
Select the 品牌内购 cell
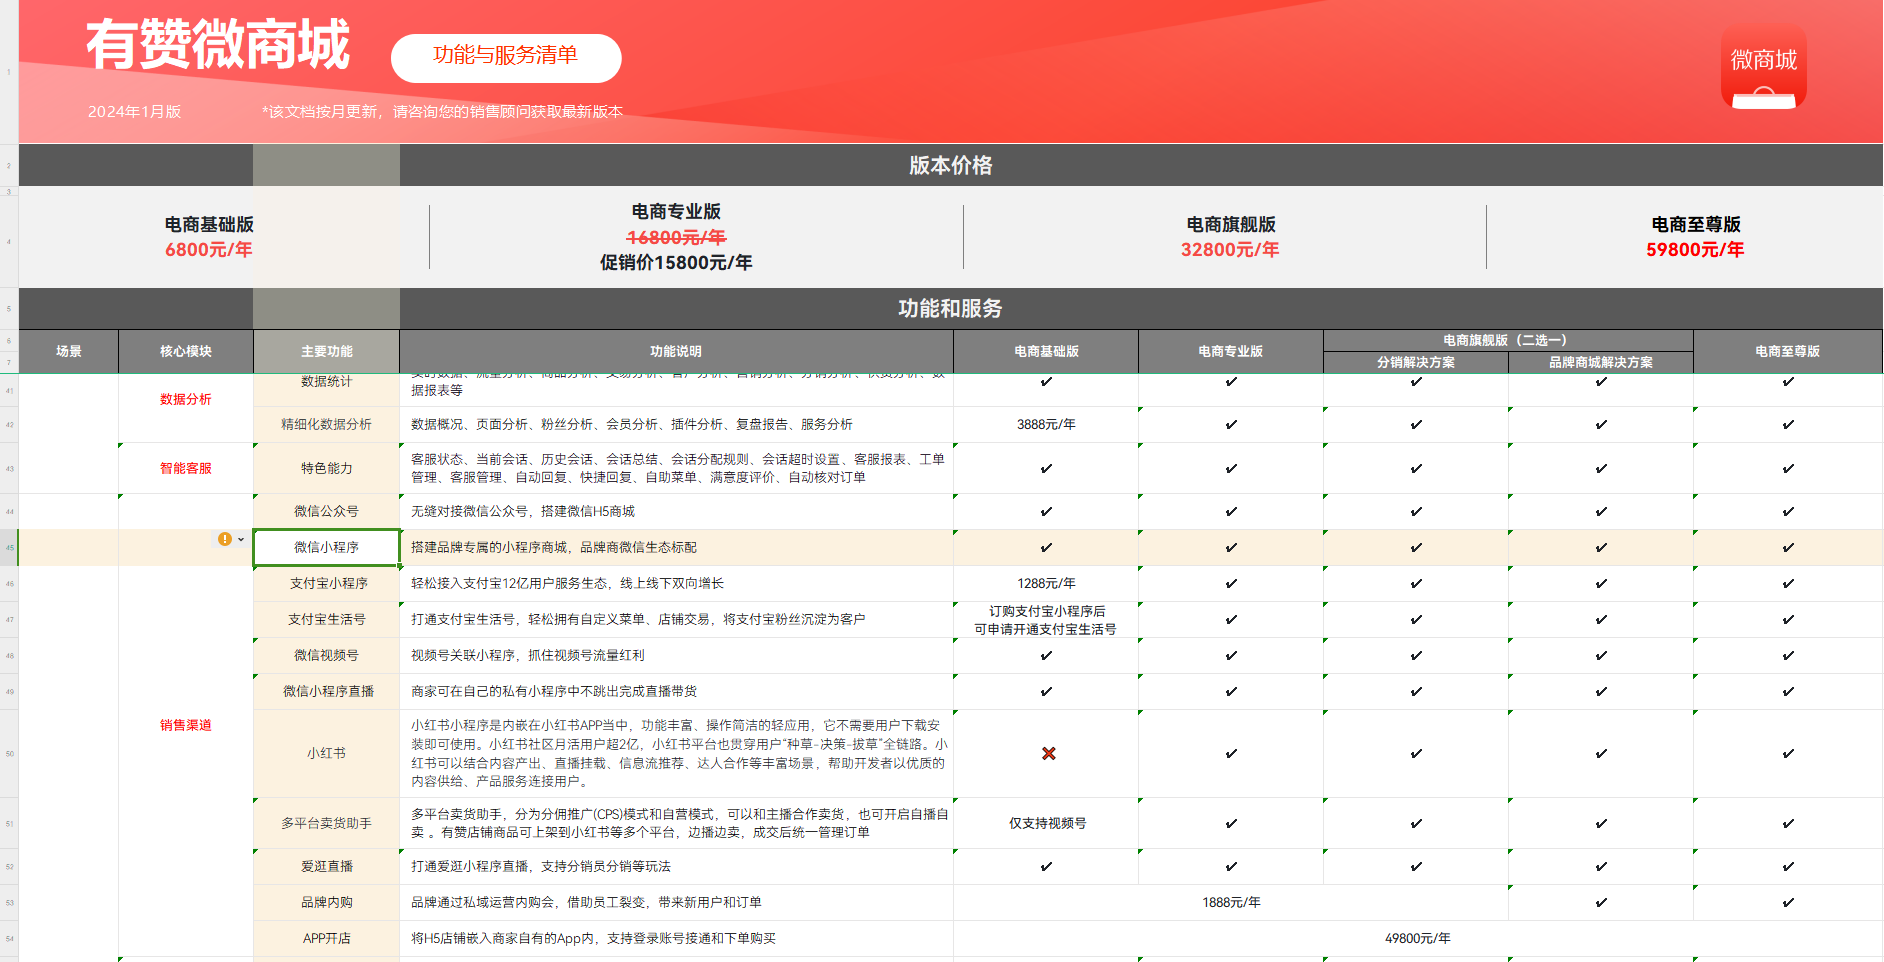(327, 902)
